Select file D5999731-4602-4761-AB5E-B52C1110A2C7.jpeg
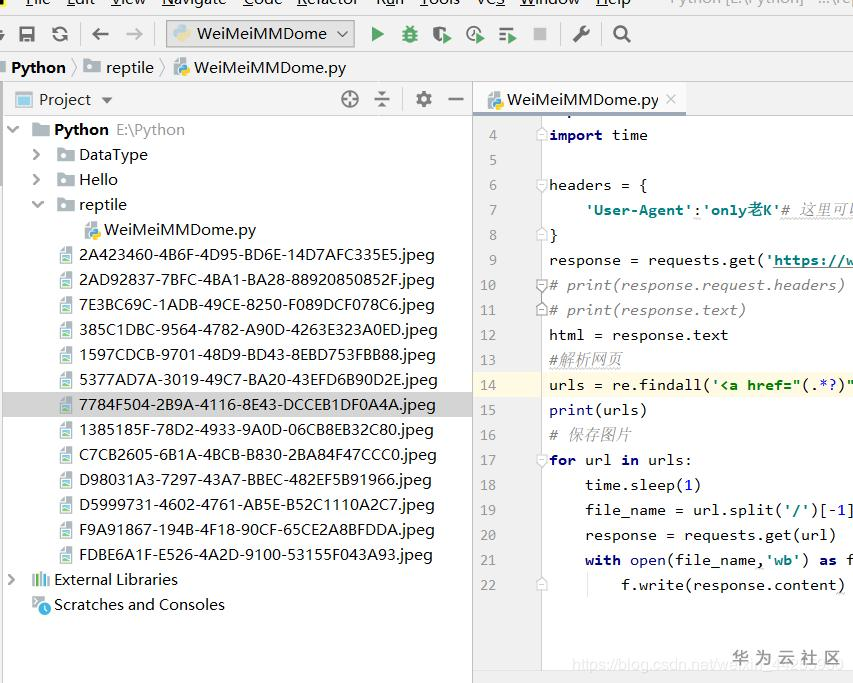 click(x=256, y=505)
